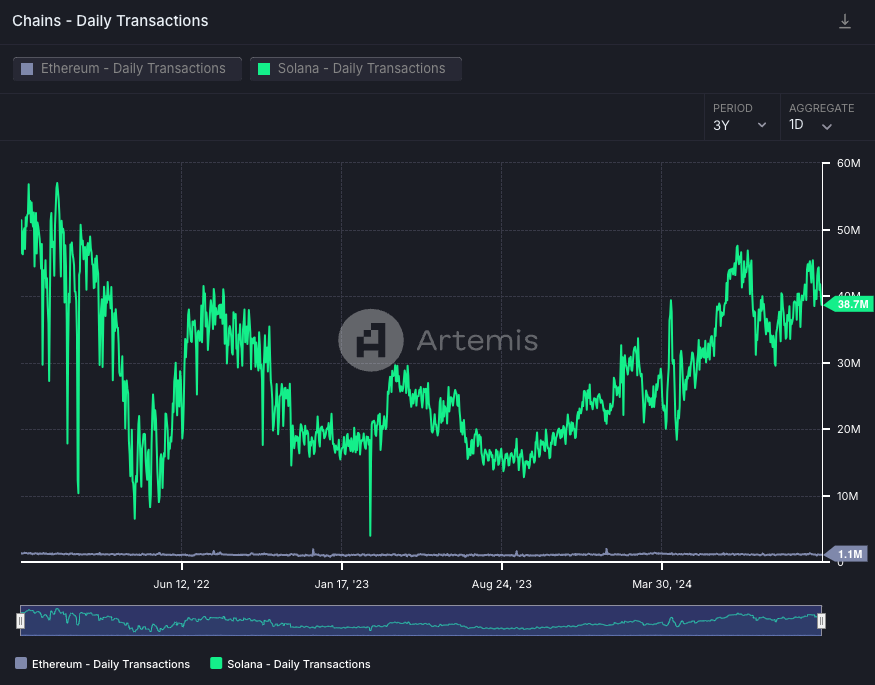Click the Jan 17, '23 axis label
Screen dimensions: 875x685
tap(341, 584)
